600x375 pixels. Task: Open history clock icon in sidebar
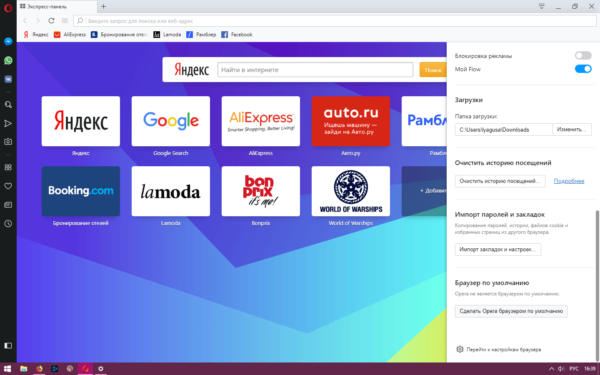(x=8, y=223)
